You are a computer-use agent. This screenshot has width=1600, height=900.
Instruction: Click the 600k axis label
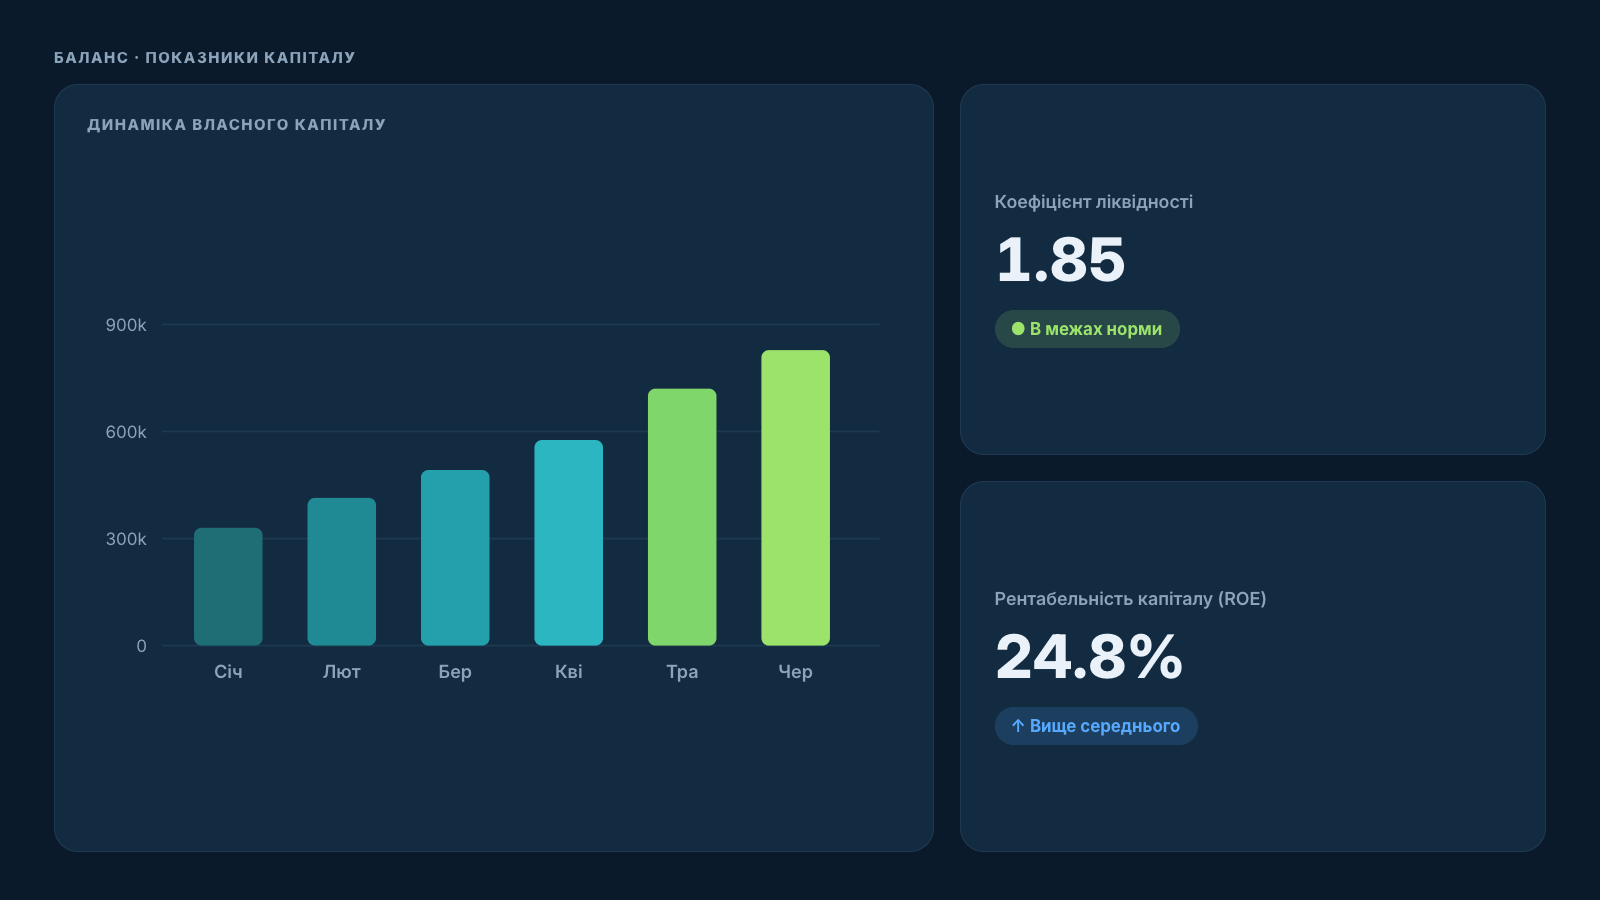pos(126,432)
